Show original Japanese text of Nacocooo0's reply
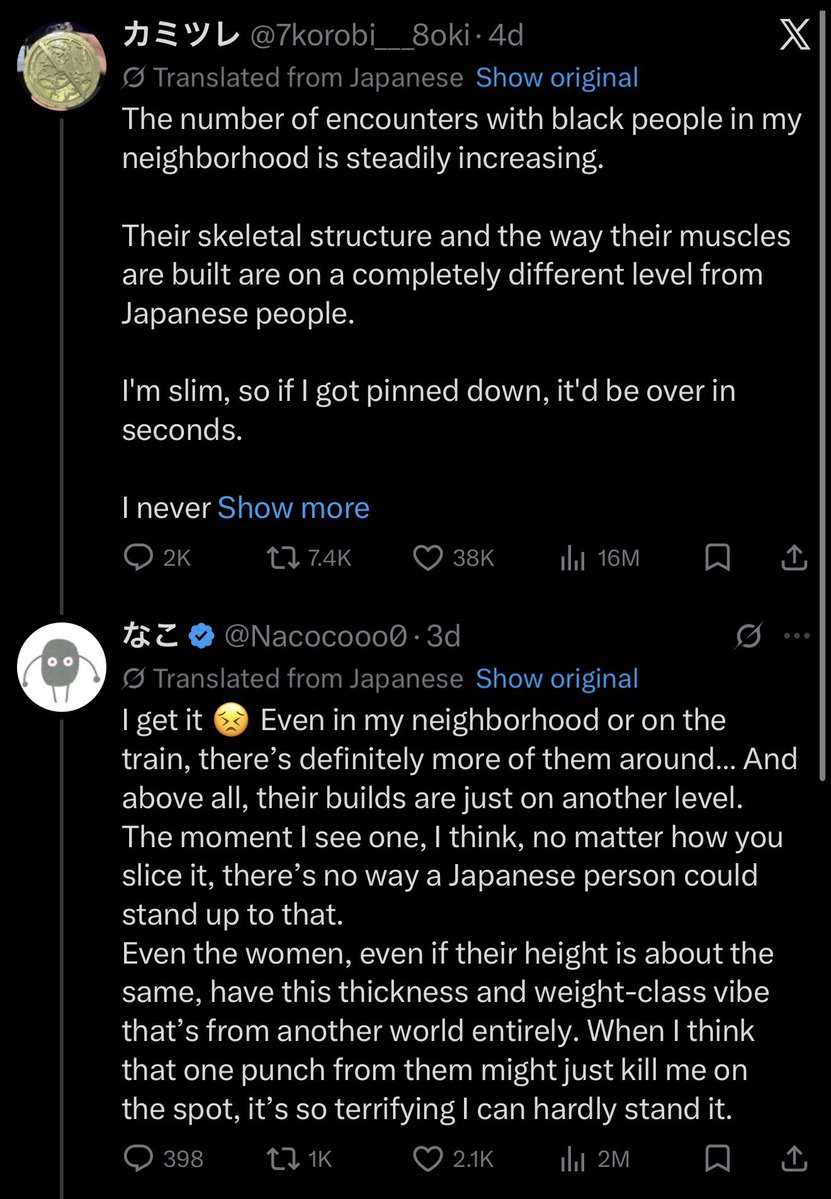This screenshot has width=831, height=1199. (557, 678)
